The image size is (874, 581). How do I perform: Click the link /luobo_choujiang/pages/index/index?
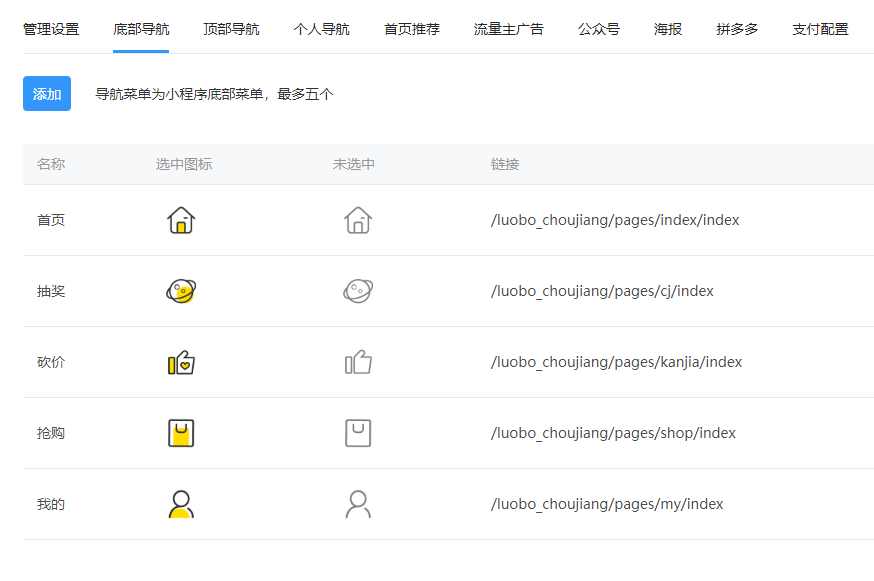coord(615,220)
